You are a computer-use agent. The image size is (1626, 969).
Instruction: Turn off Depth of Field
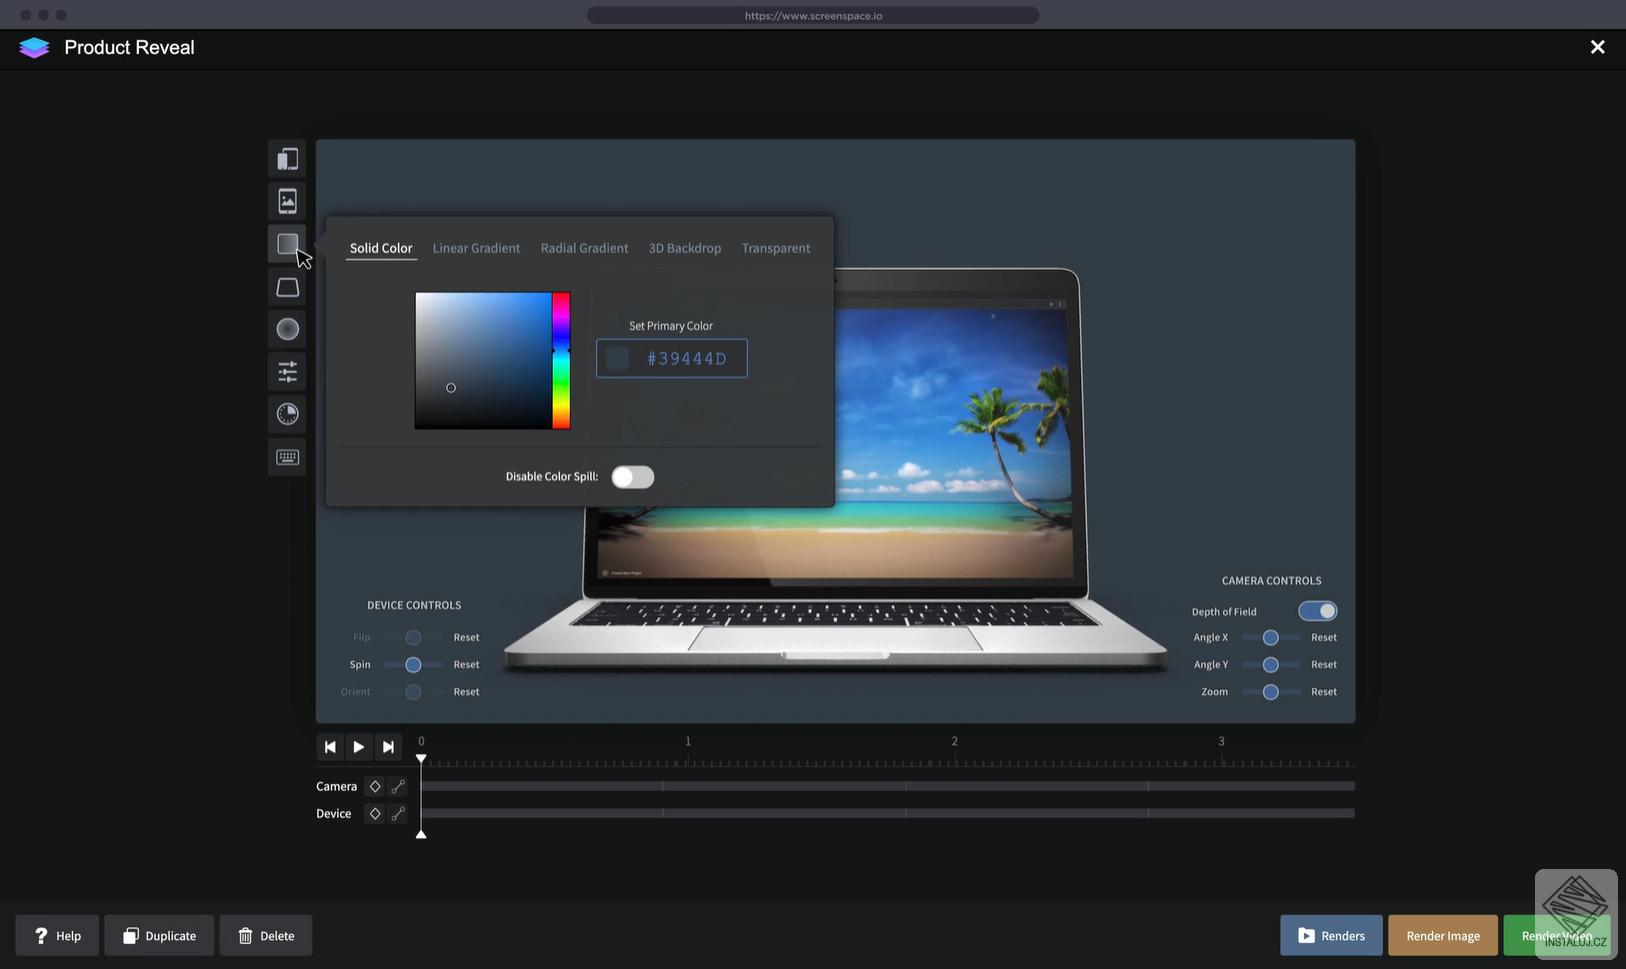(1318, 610)
